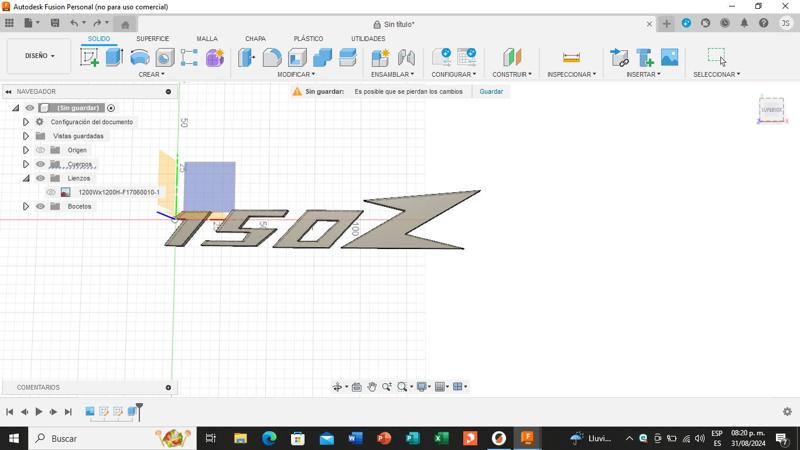This screenshot has height=450, width=800.
Task: Expand the Cuerpos folder
Action: [26, 164]
